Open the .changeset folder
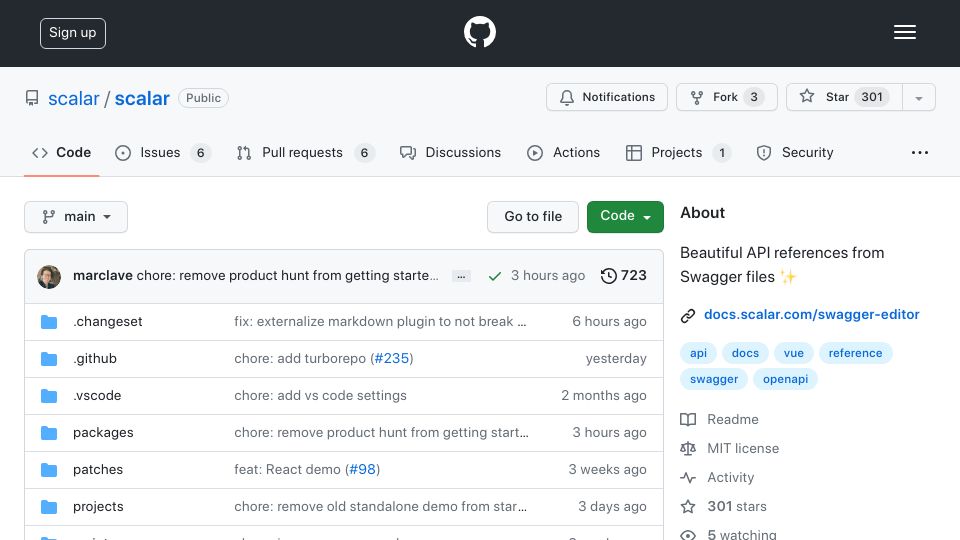Screen dimensions: 960x540 108,322
